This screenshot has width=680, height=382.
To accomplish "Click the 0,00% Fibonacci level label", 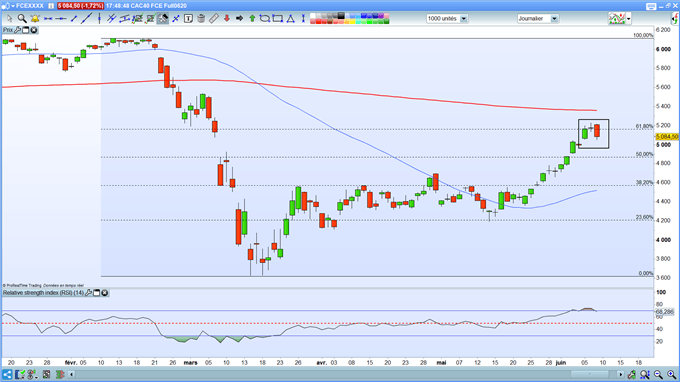I will tap(645, 273).
